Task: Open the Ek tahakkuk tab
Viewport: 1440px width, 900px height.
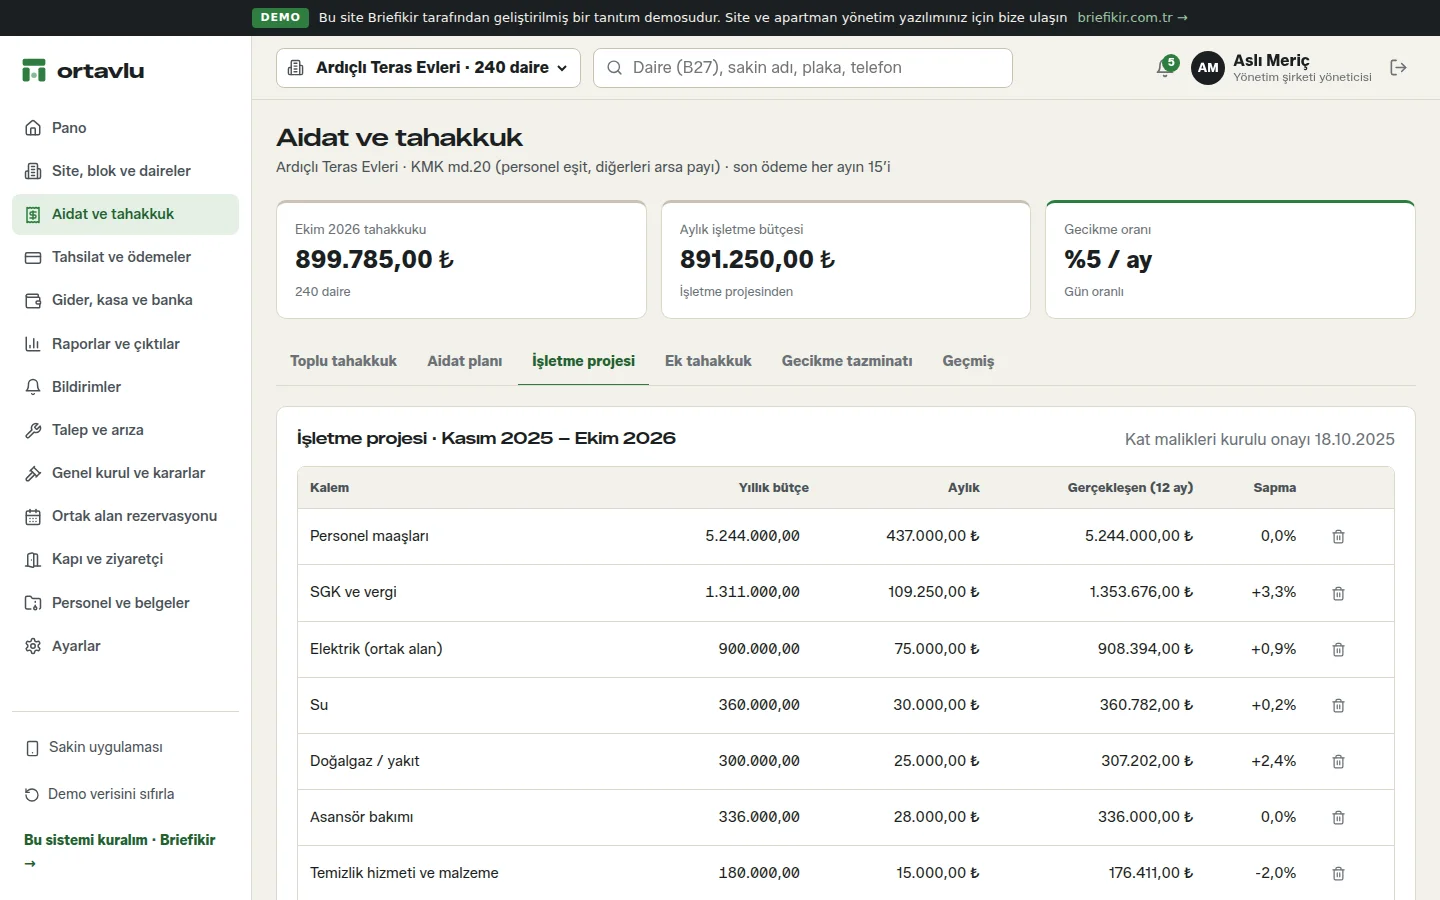Action: [x=708, y=361]
